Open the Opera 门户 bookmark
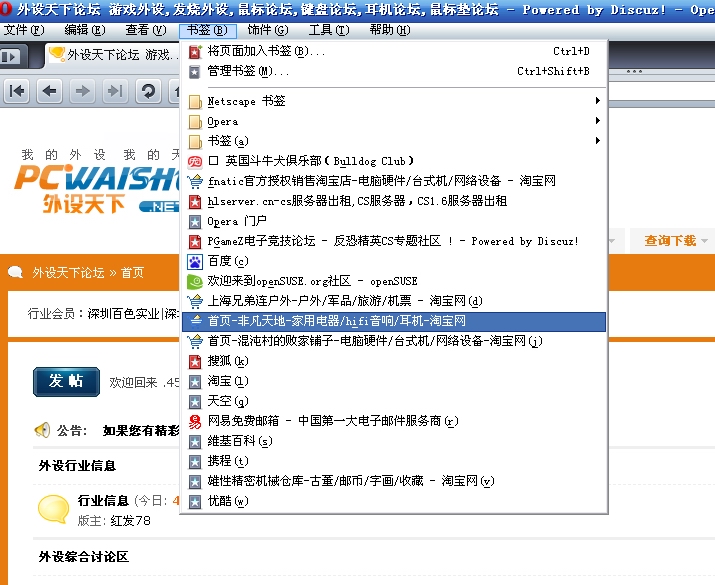 394,222
